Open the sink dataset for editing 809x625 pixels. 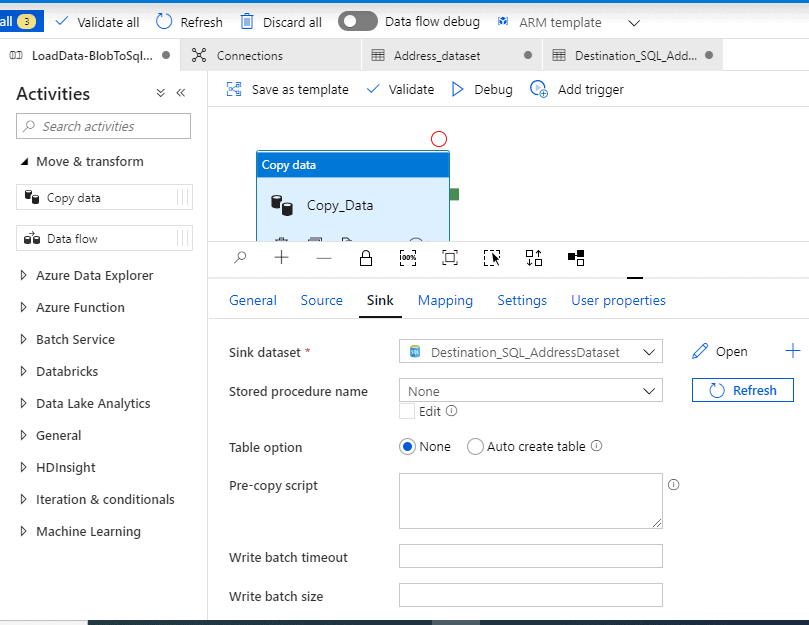(x=720, y=352)
